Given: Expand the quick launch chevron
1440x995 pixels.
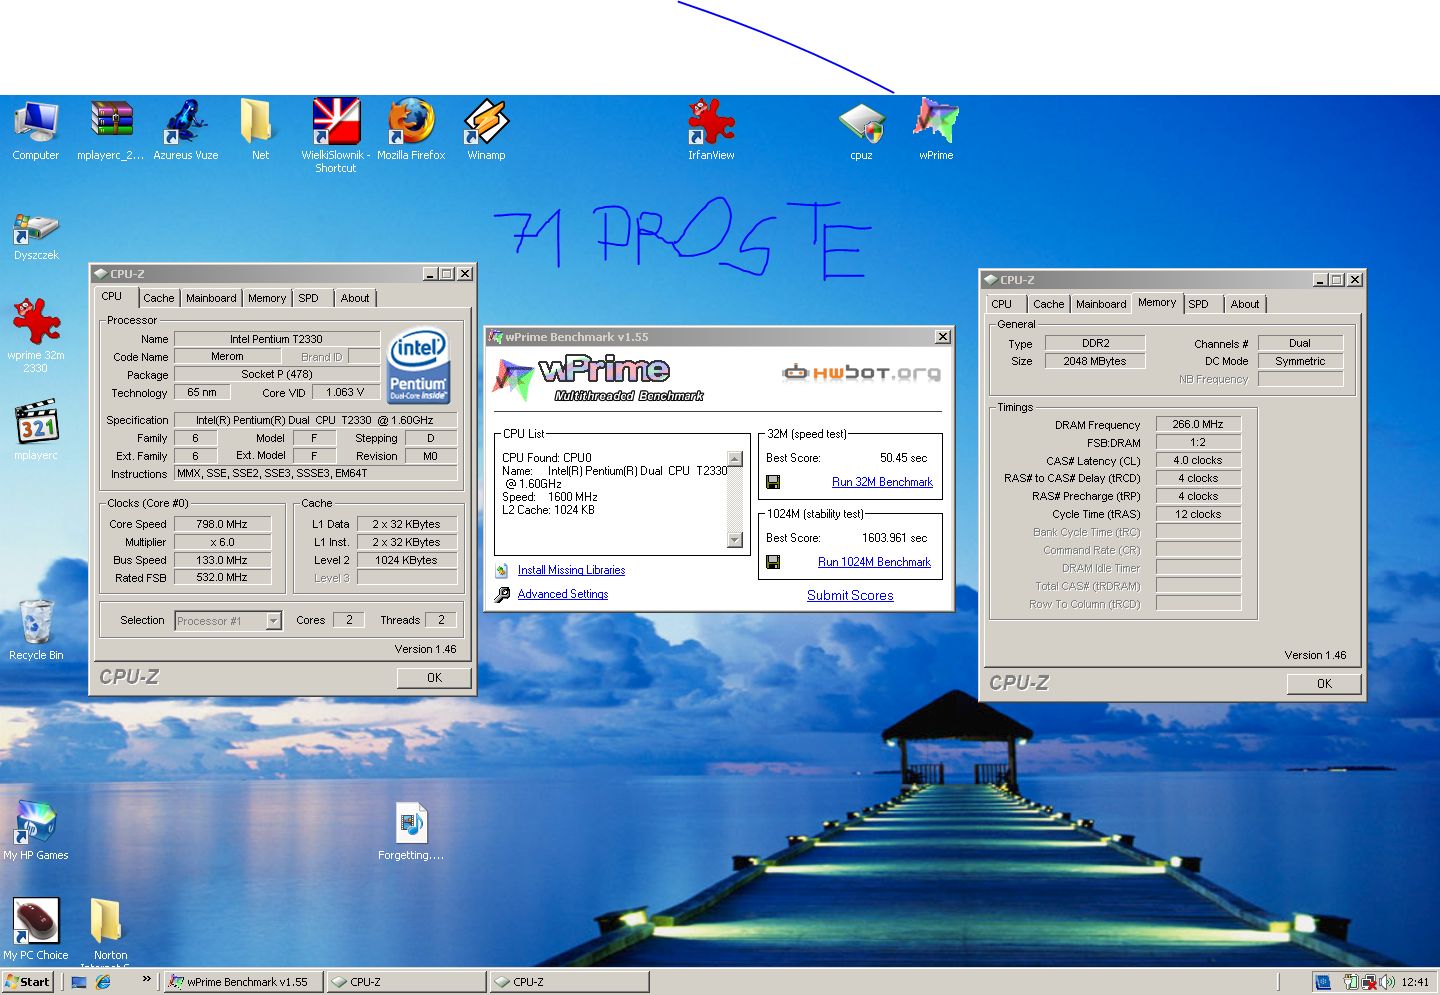Looking at the screenshot, I should [x=147, y=979].
